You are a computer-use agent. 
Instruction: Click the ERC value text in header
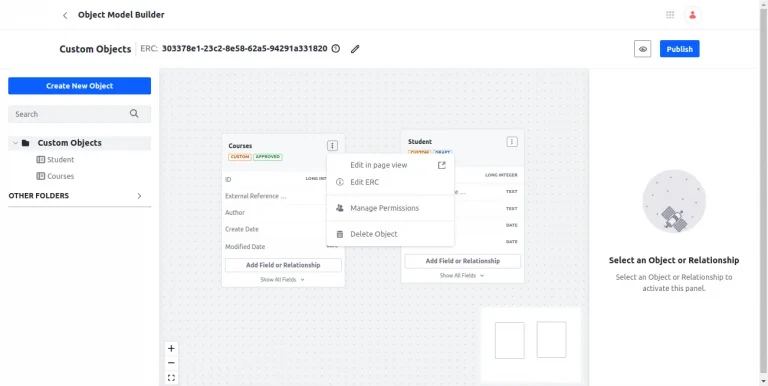244,48
